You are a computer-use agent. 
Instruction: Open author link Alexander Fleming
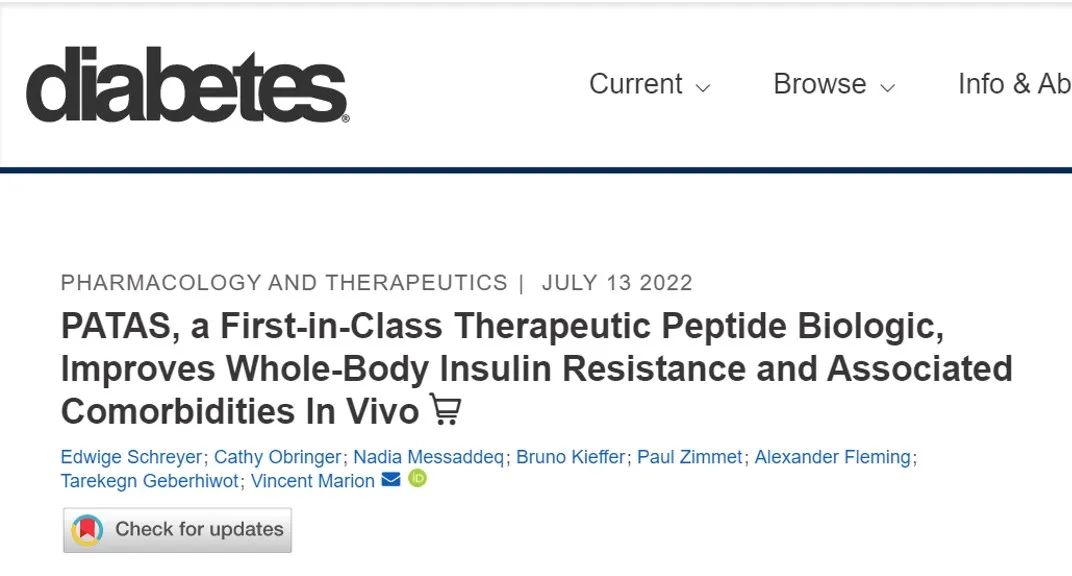click(x=832, y=457)
